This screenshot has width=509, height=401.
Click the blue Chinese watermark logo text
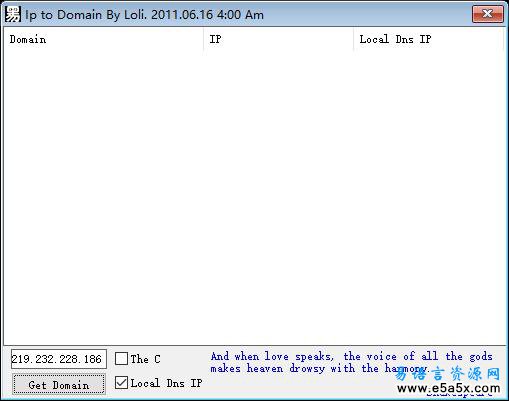(448, 374)
